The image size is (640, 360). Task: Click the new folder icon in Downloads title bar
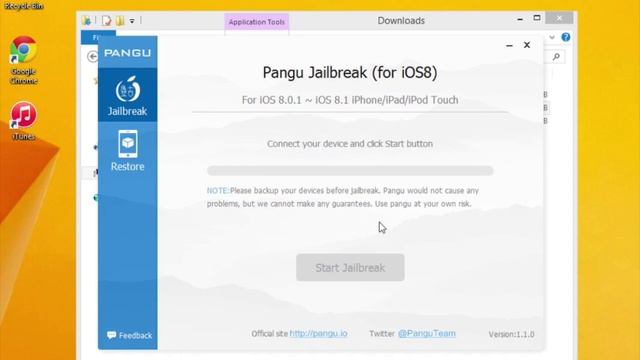pos(120,20)
